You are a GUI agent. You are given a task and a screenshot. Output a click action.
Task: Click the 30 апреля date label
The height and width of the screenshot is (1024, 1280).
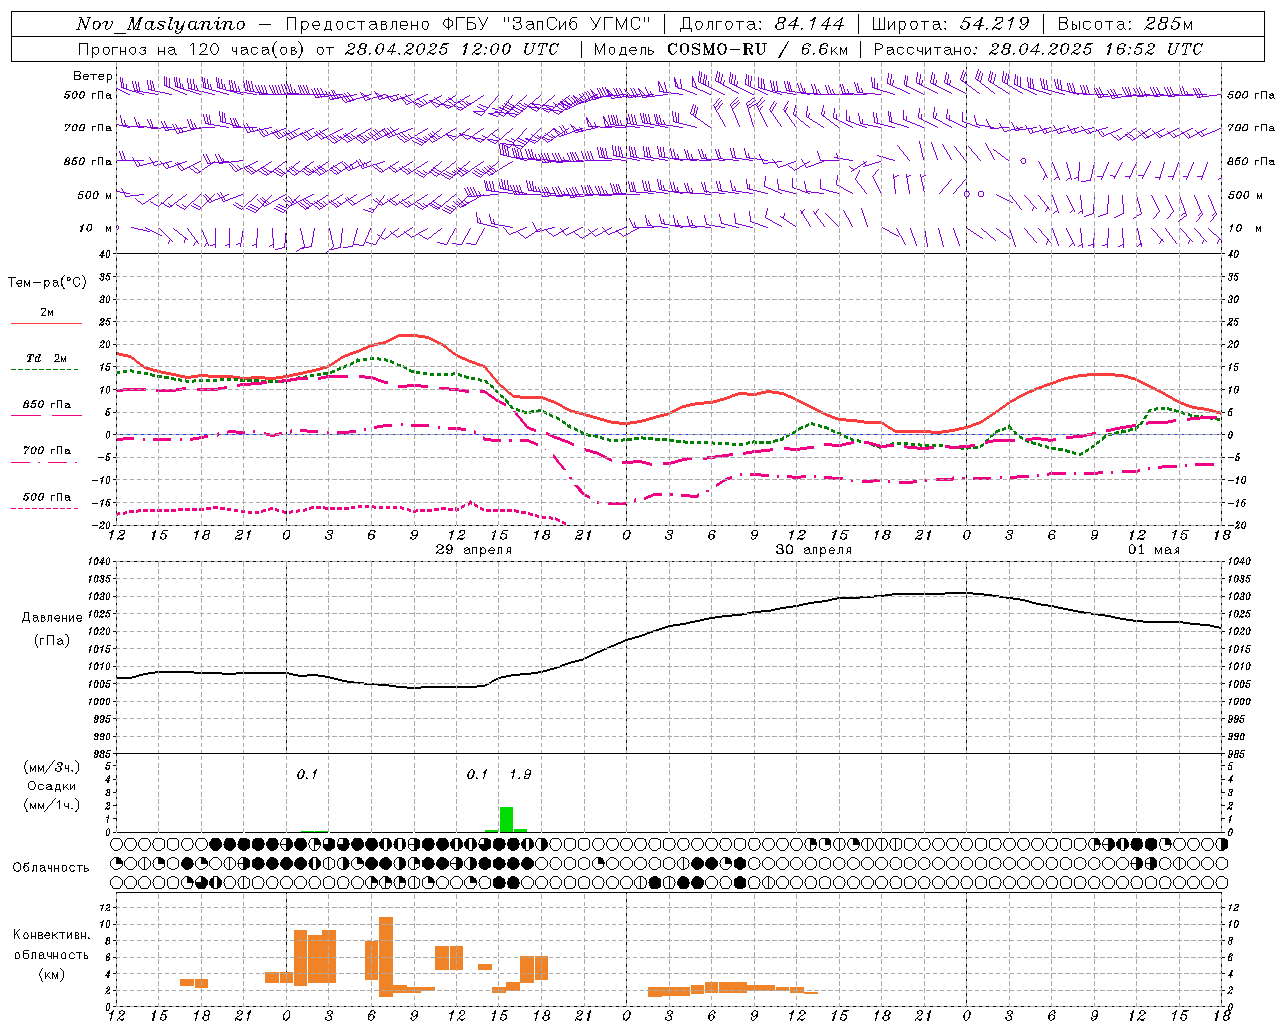tap(814, 550)
